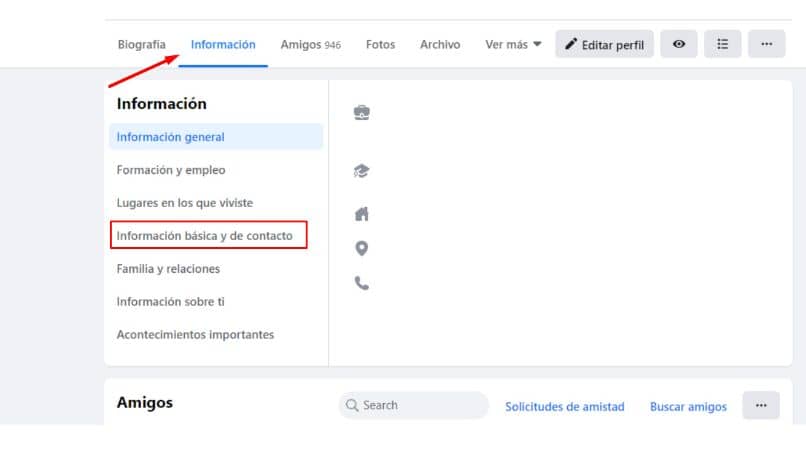Click the friends Search input field
Screen dimensions: 806x462
tap(413, 405)
